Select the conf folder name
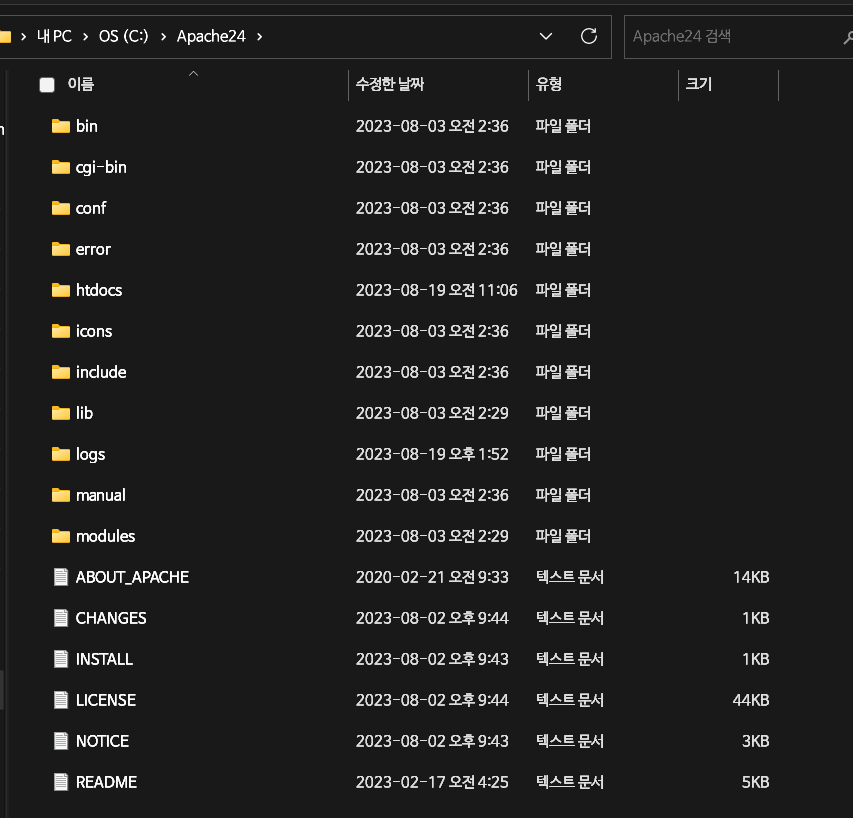This screenshot has height=818, width=853. pos(91,208)
